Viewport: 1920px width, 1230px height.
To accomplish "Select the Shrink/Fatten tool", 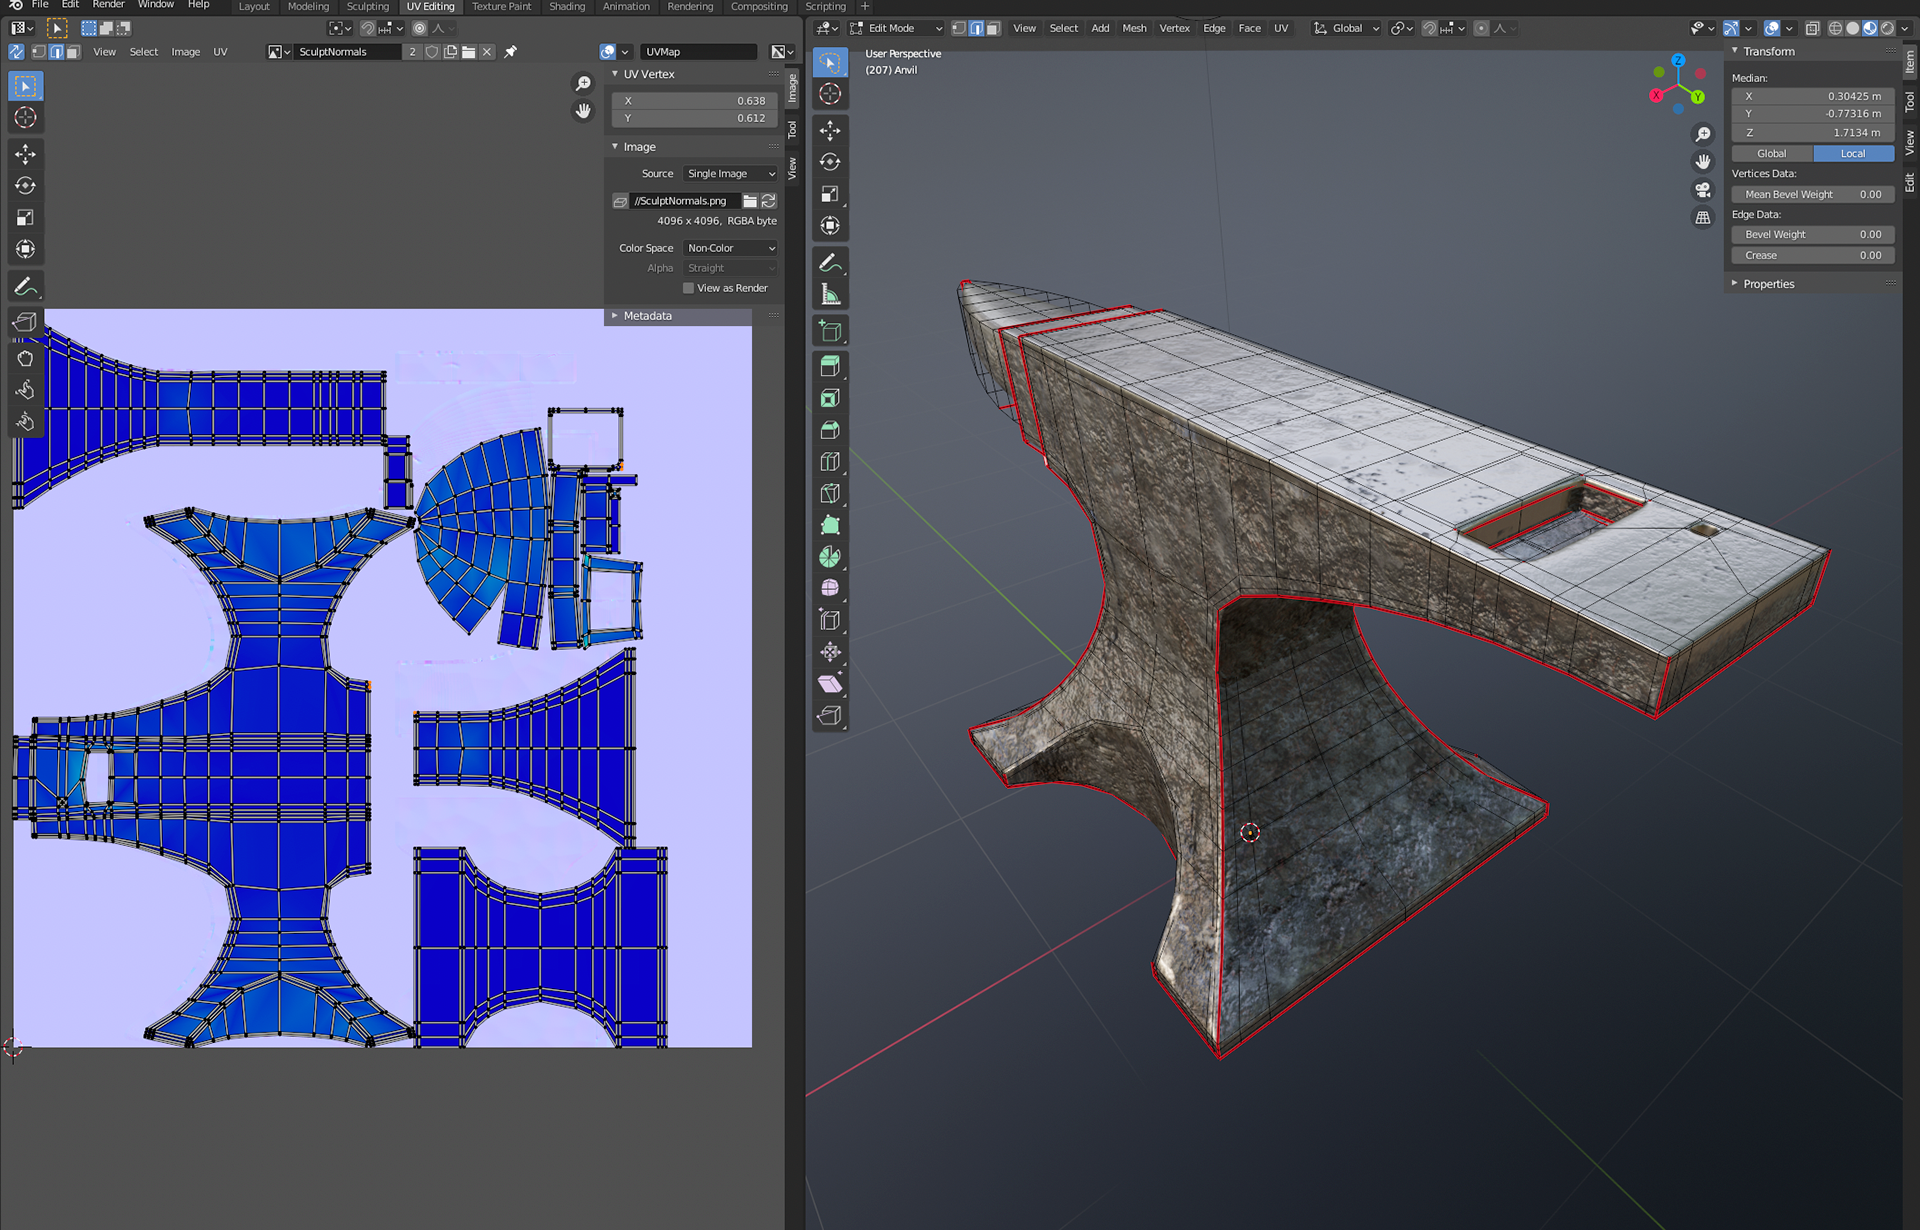I will click(830, 653).
